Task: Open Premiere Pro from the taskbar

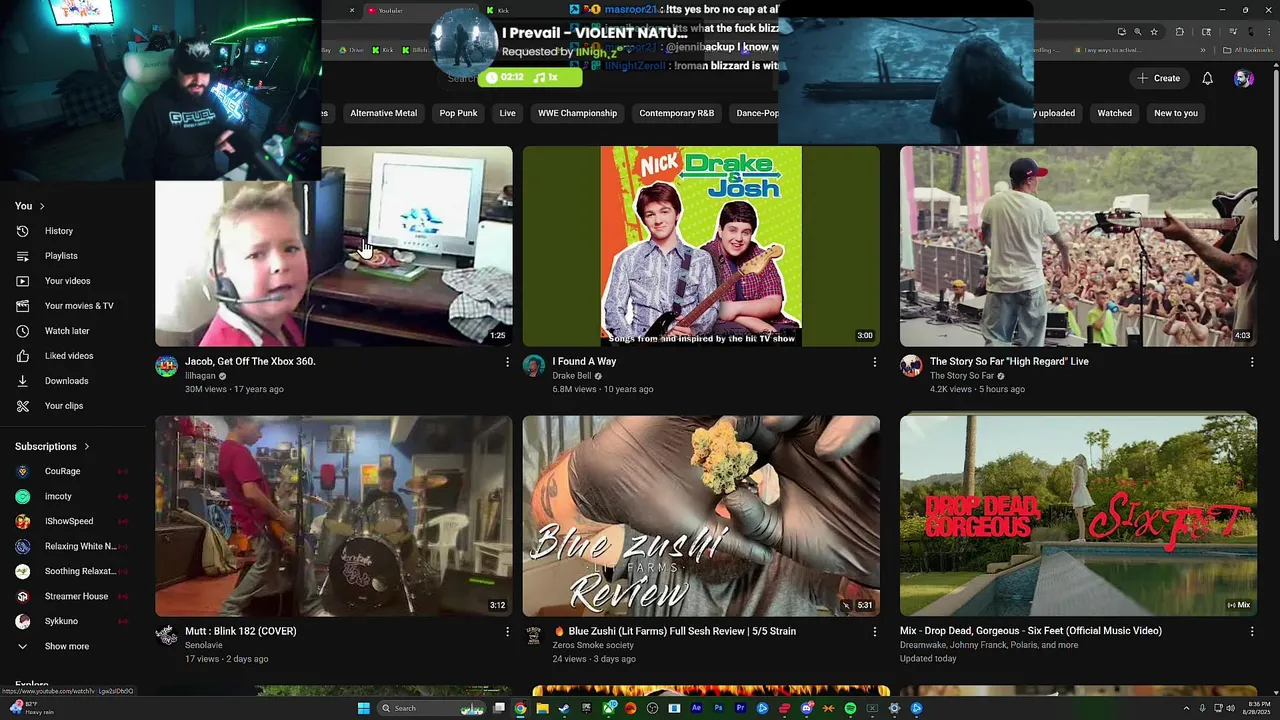Action: pyautogui.click(x=740, y=708)
